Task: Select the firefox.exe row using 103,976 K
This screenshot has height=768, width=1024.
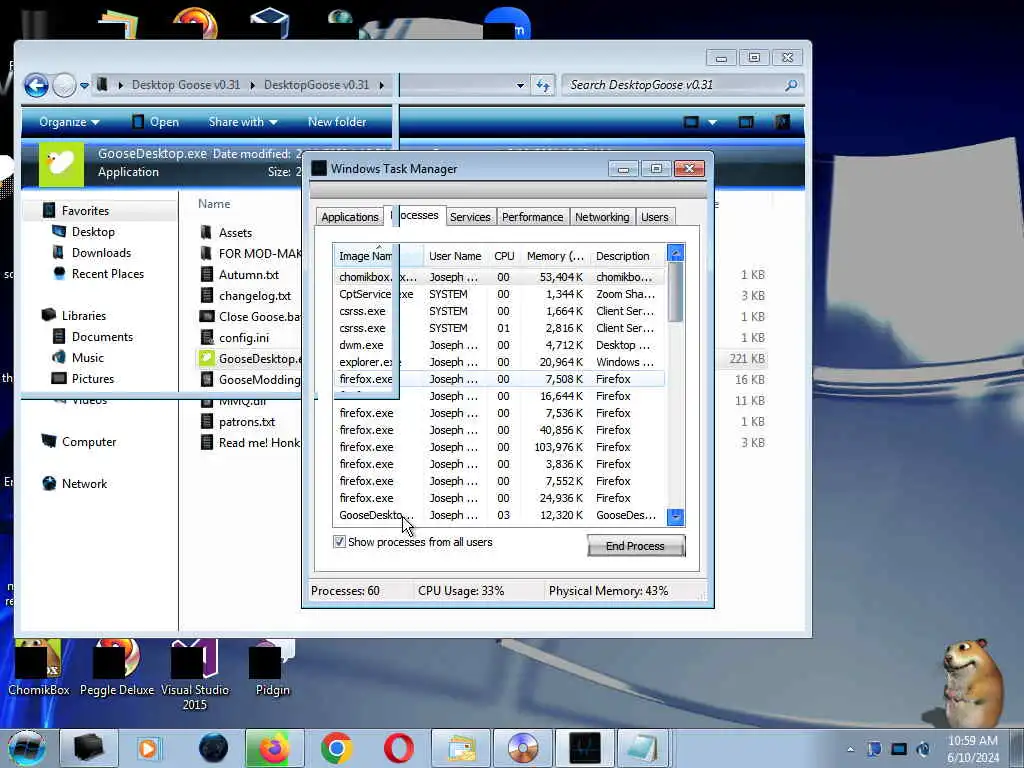Action: [499, 447]
